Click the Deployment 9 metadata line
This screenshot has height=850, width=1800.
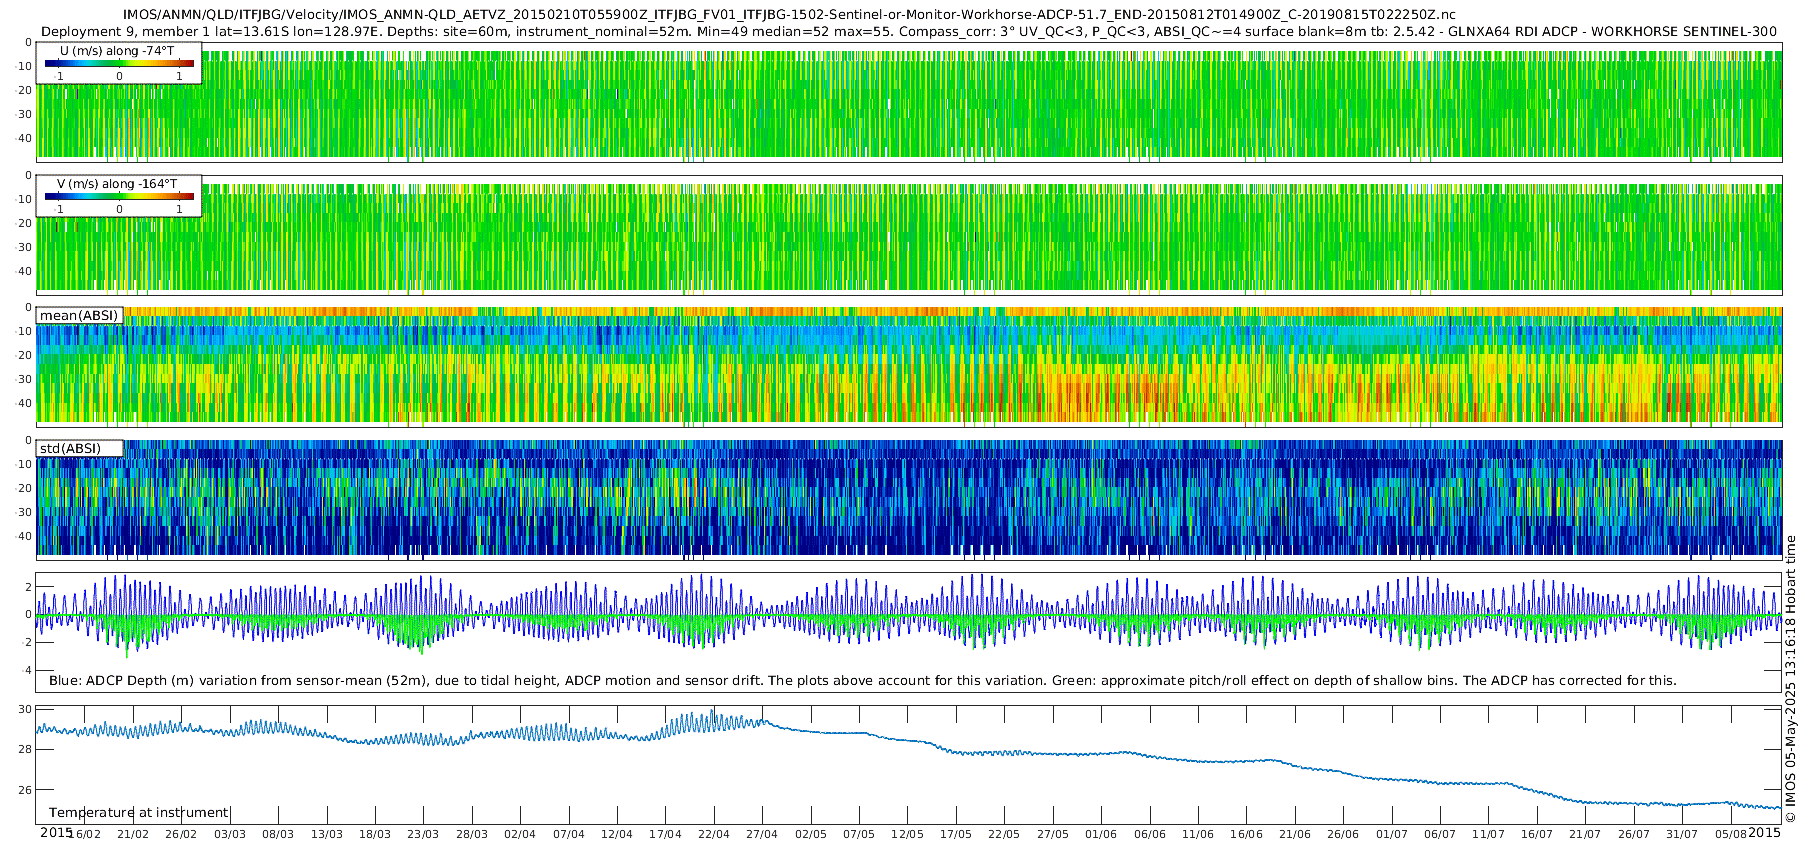909,31
